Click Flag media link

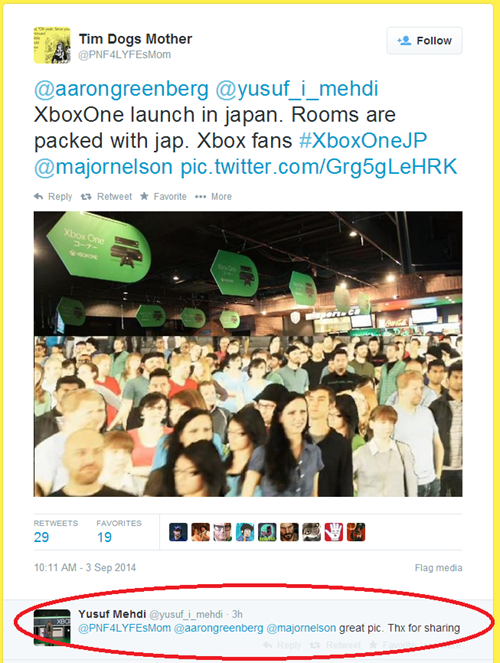[438, 568]
